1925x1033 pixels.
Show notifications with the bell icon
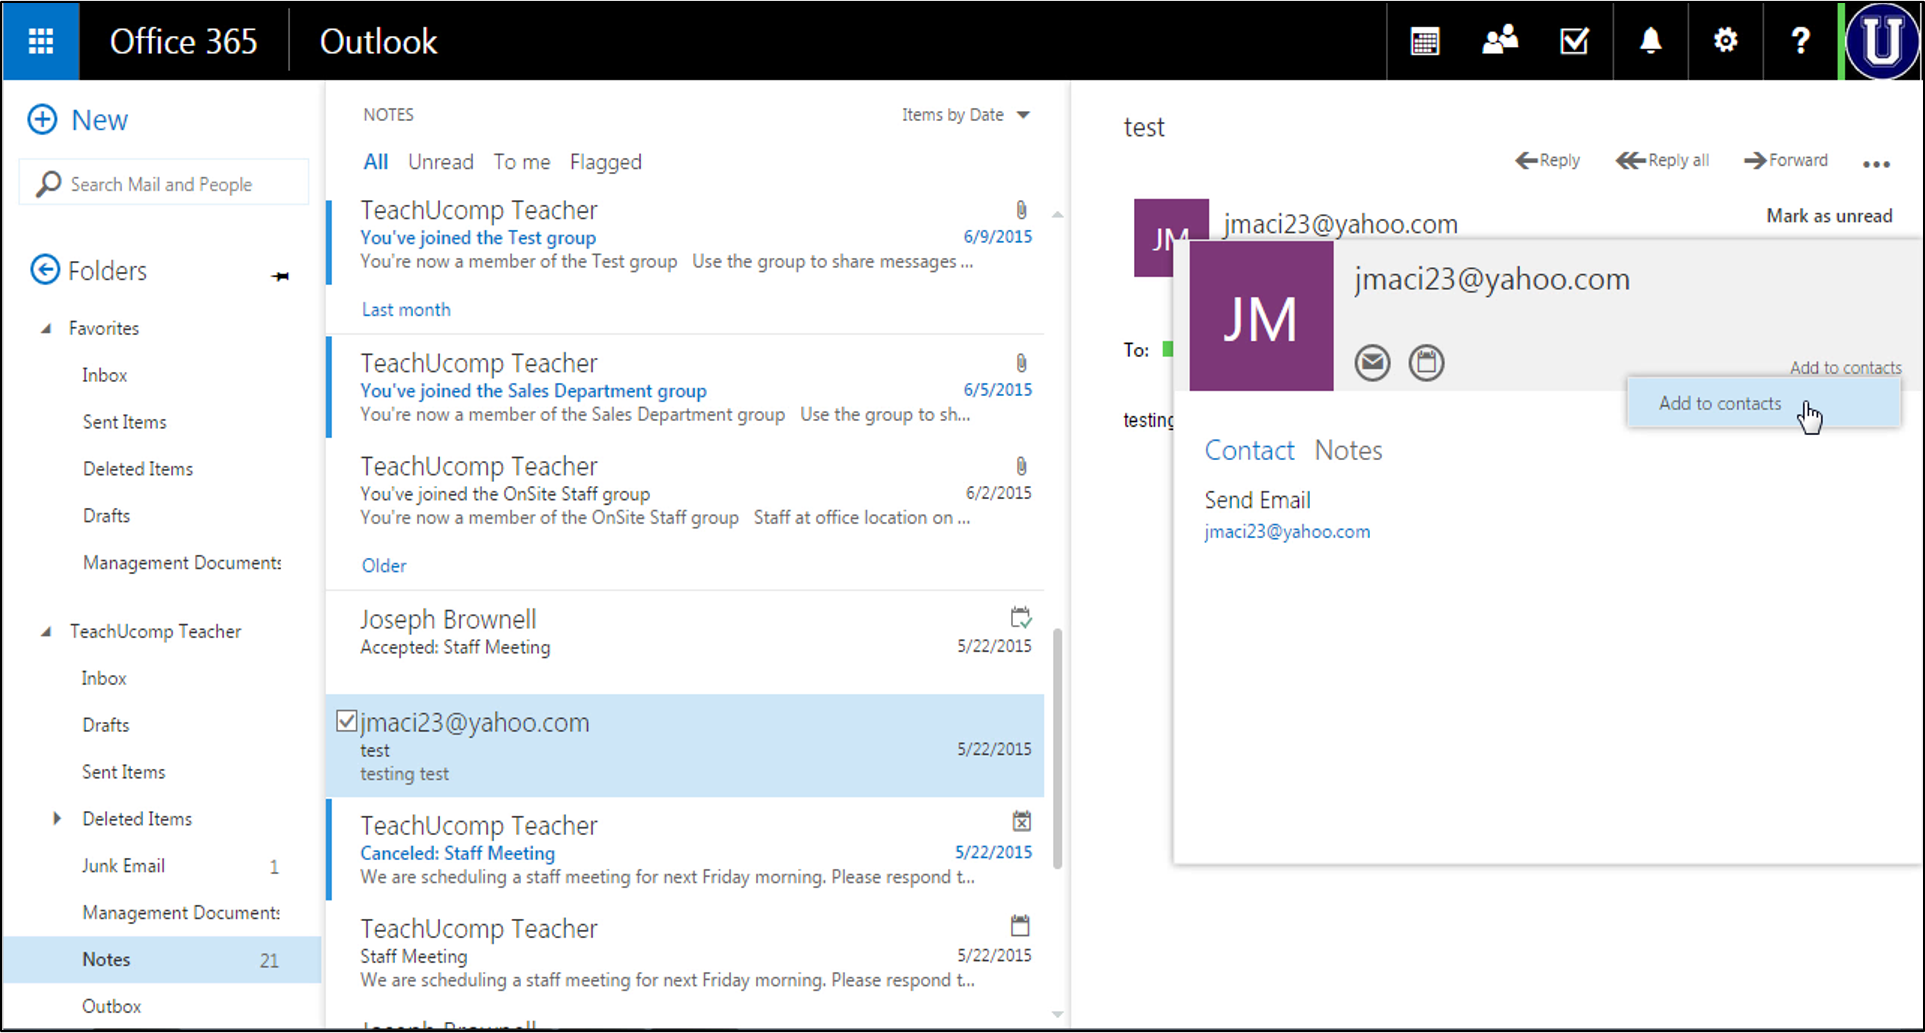point(1650,41)
